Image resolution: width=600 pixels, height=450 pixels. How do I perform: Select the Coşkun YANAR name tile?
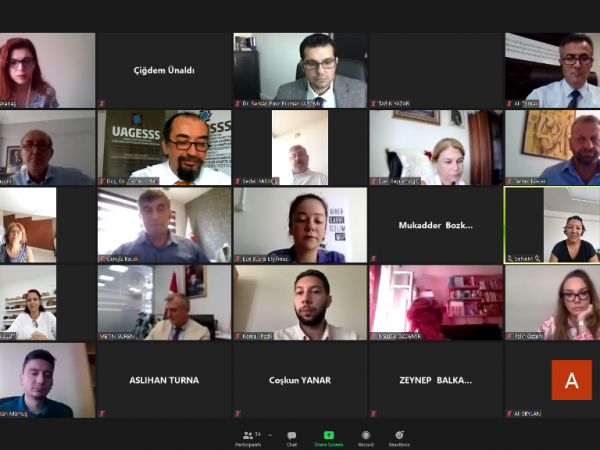[300, 380]
